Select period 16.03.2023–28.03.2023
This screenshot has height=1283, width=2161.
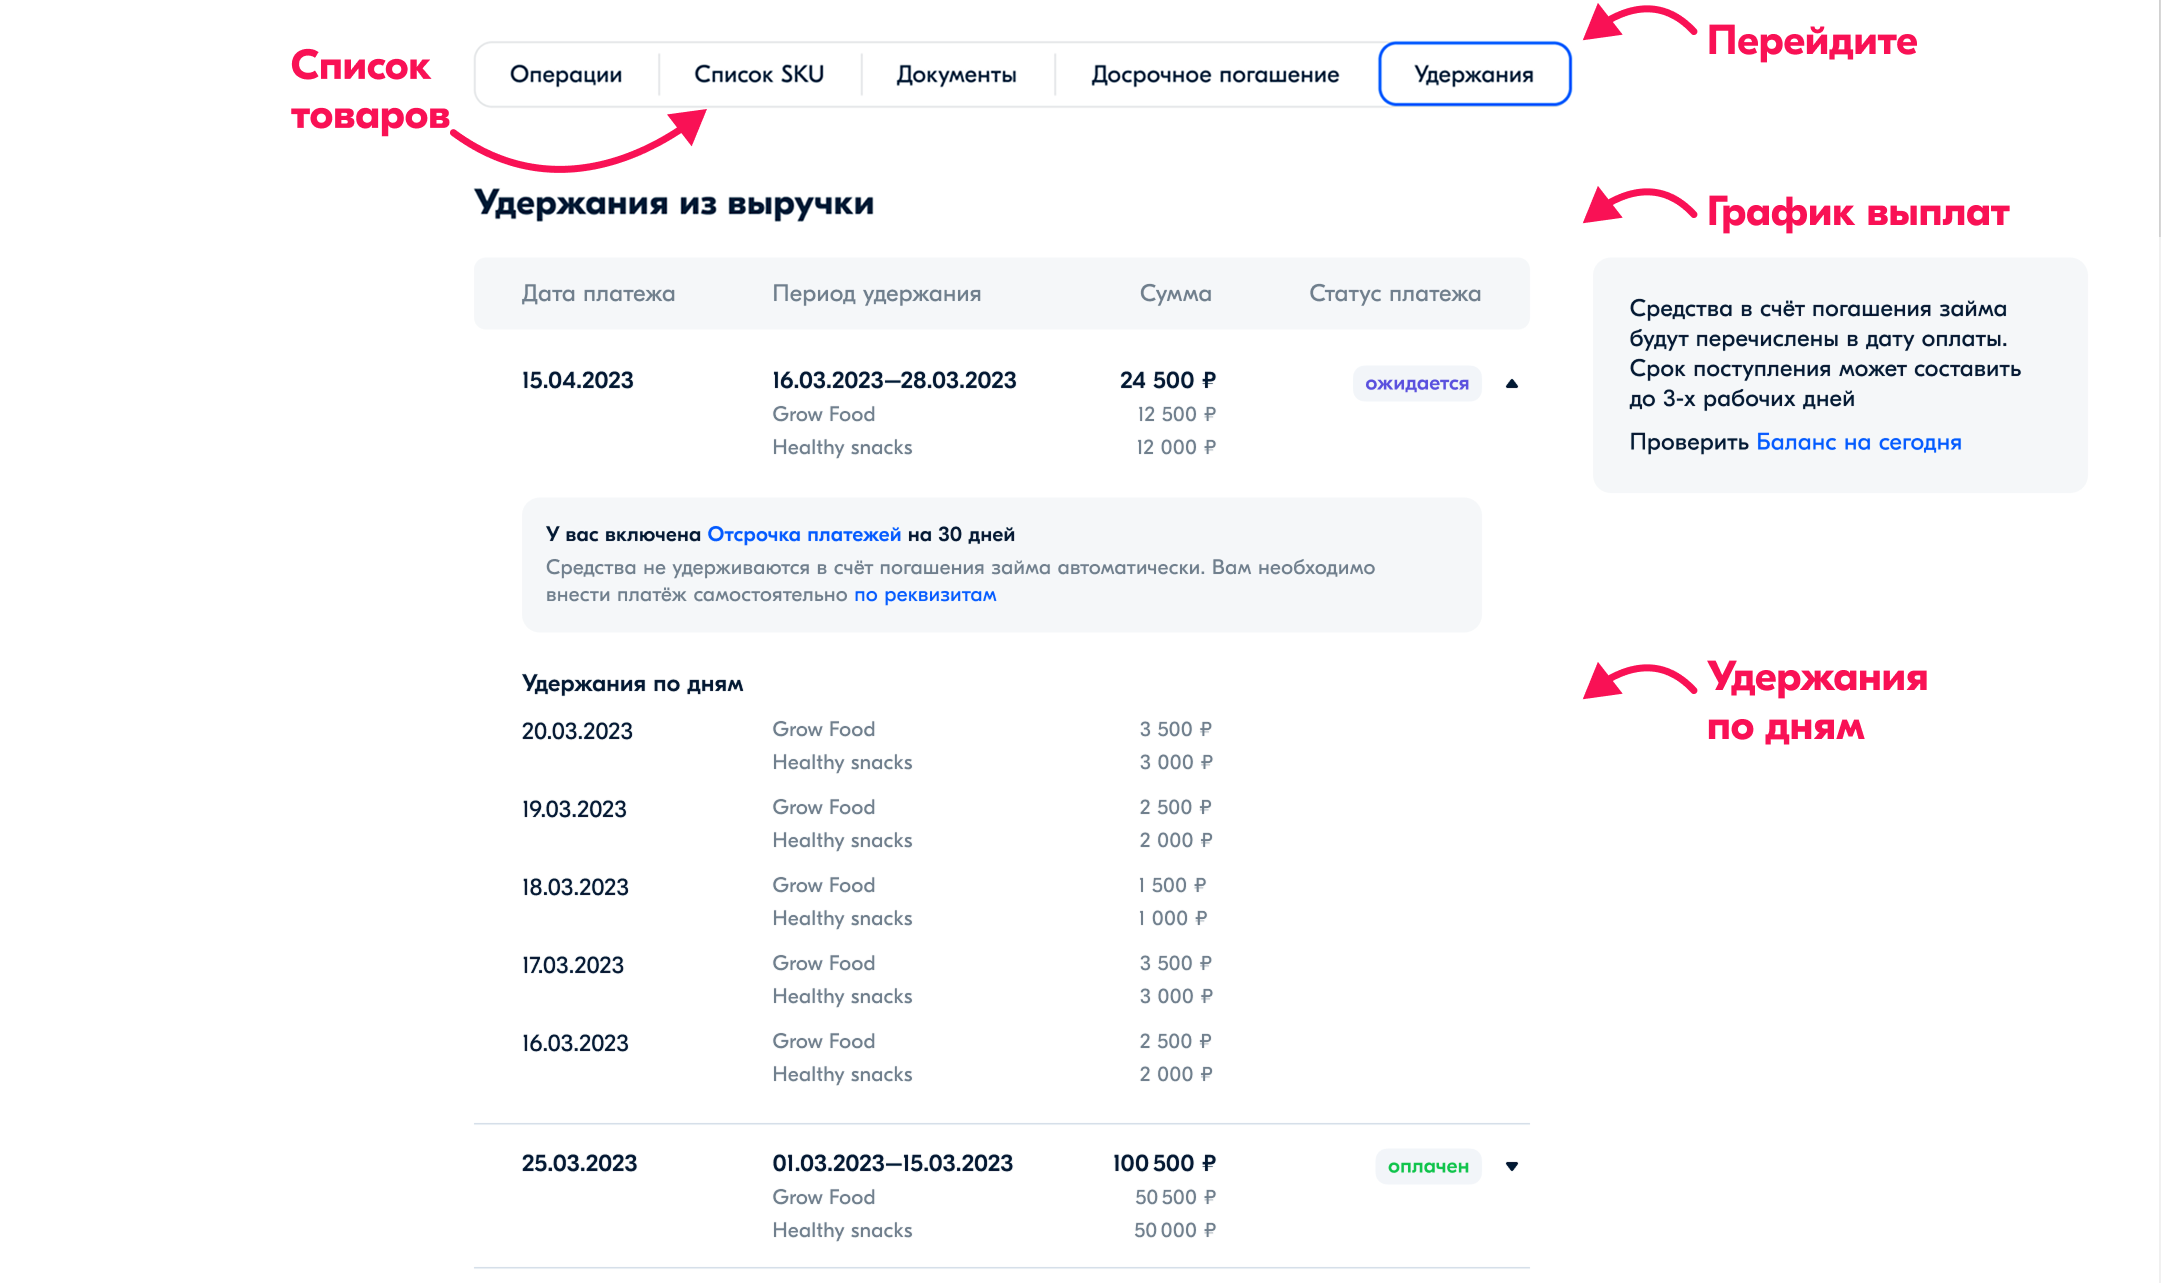pyautogui.click(x=894, y=380)
